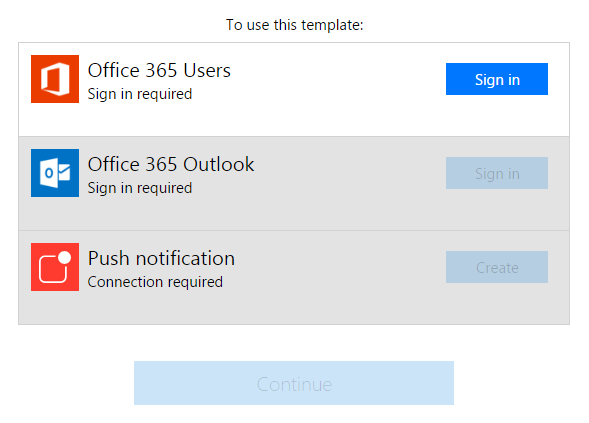Sign in to Office 365 Users
This screenshot has width=589, height=423.
pyautogui.click(x=497, y=79)
